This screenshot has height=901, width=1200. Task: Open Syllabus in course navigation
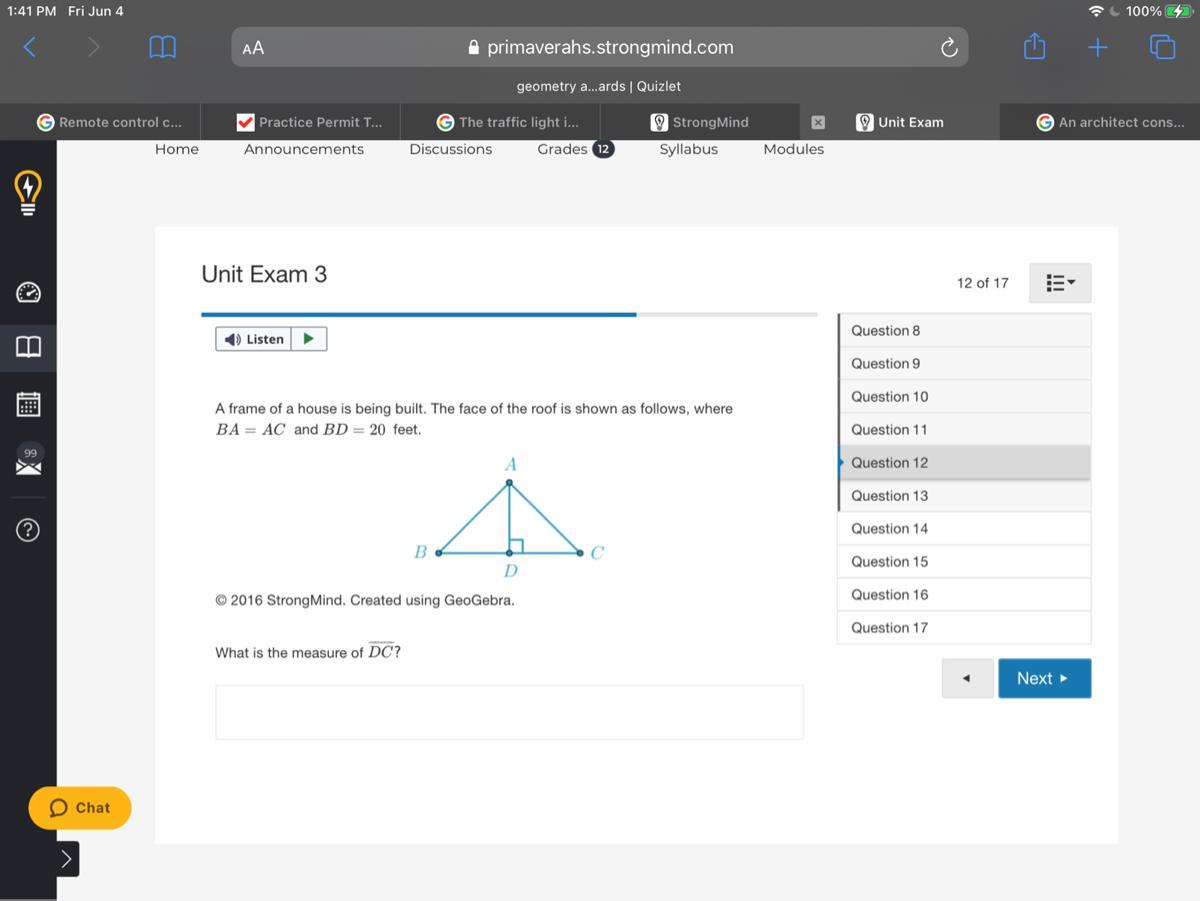pyautogui.click(x=688, y=149)
